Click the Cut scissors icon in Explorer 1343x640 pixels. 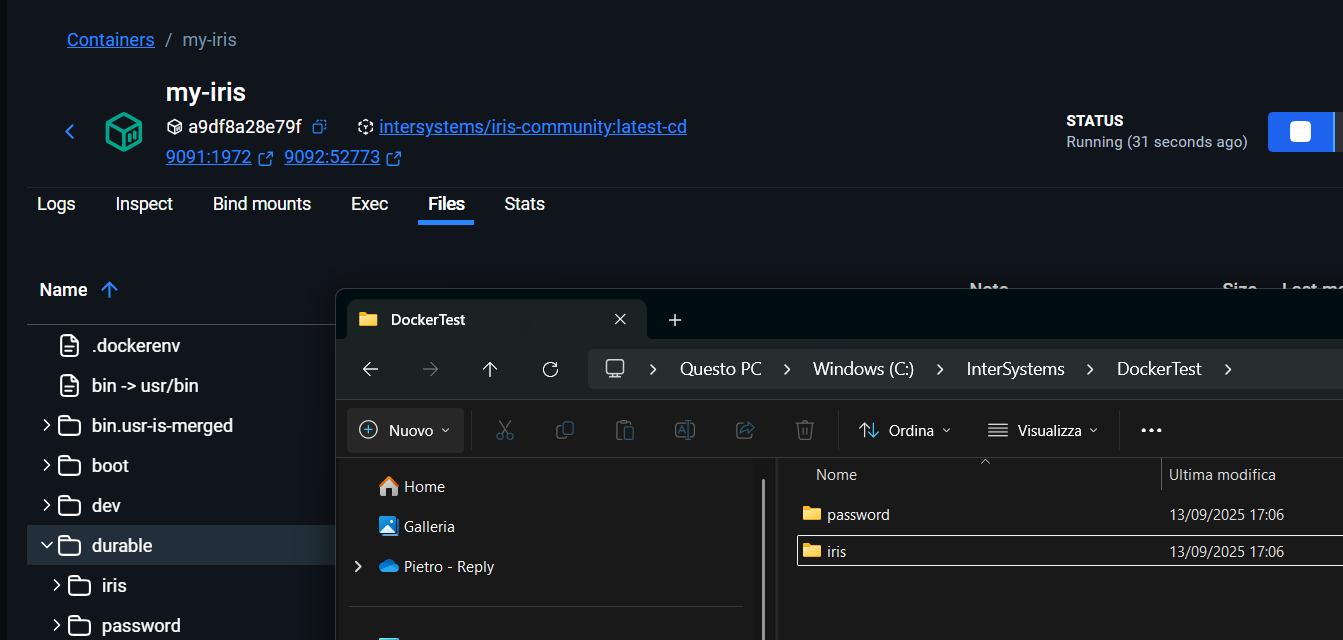point(504,430)
